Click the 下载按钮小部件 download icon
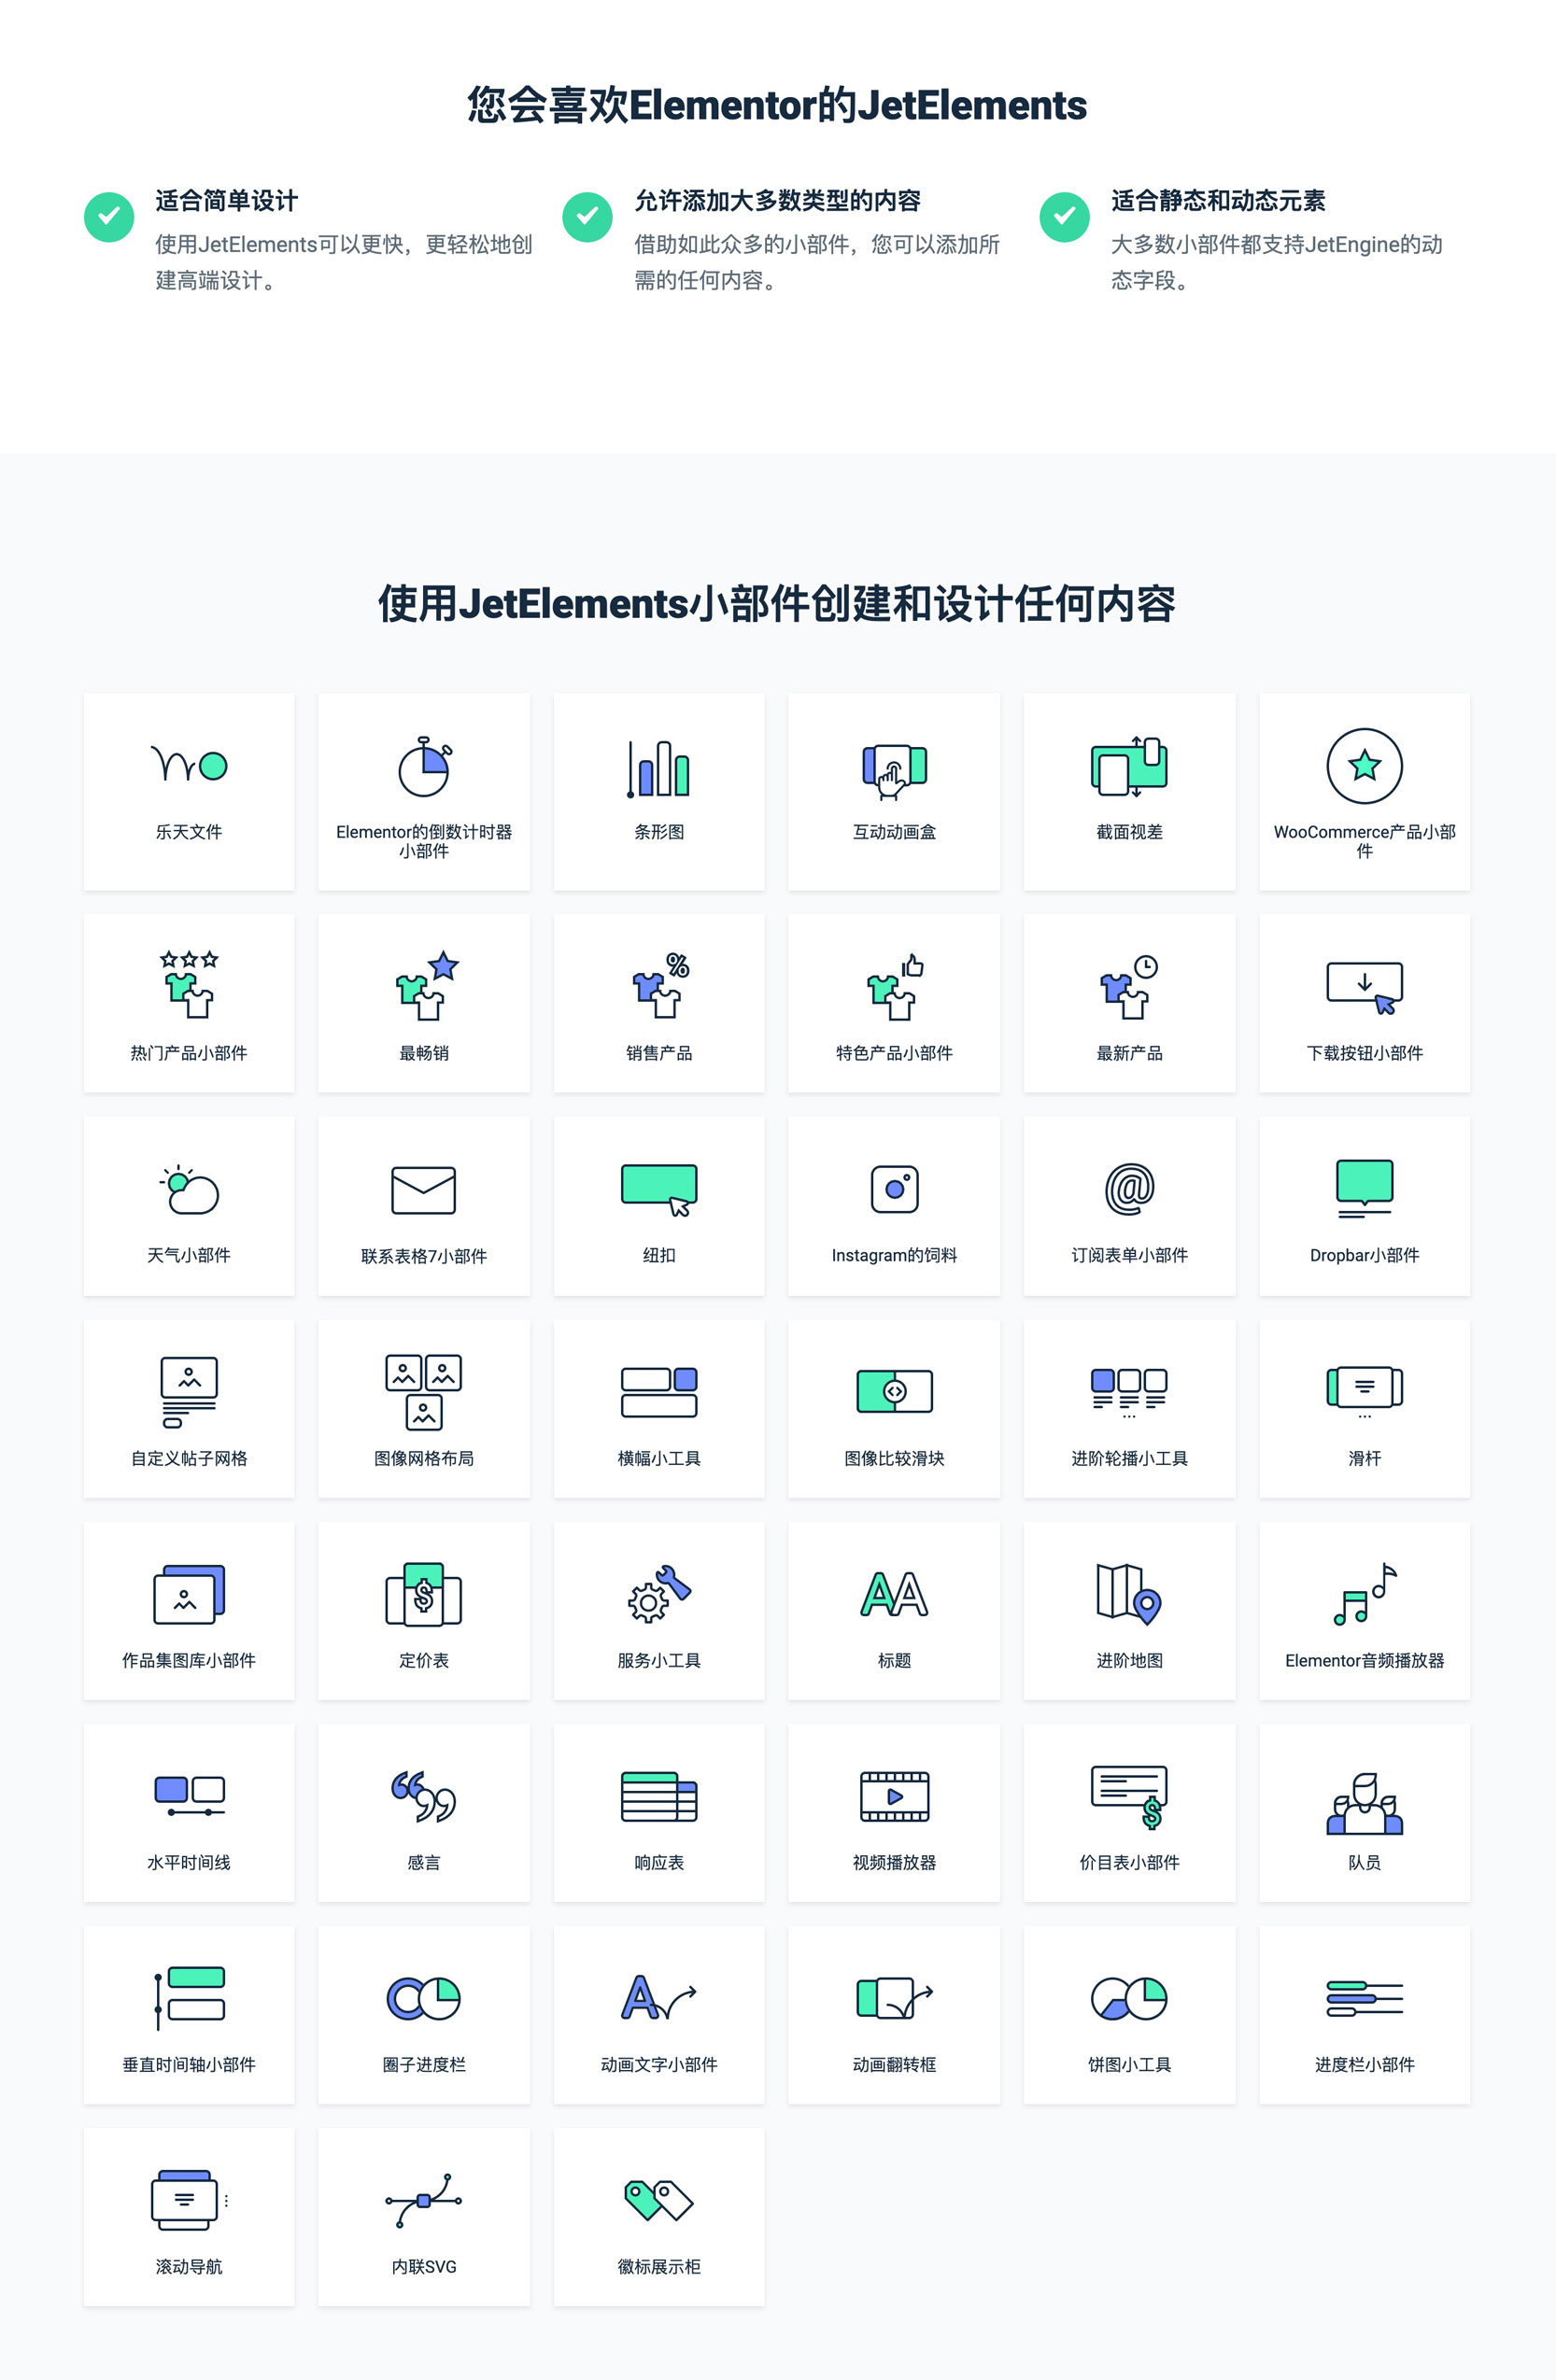Viewport: 1556px width, 2380px height. click(1364, 988)
